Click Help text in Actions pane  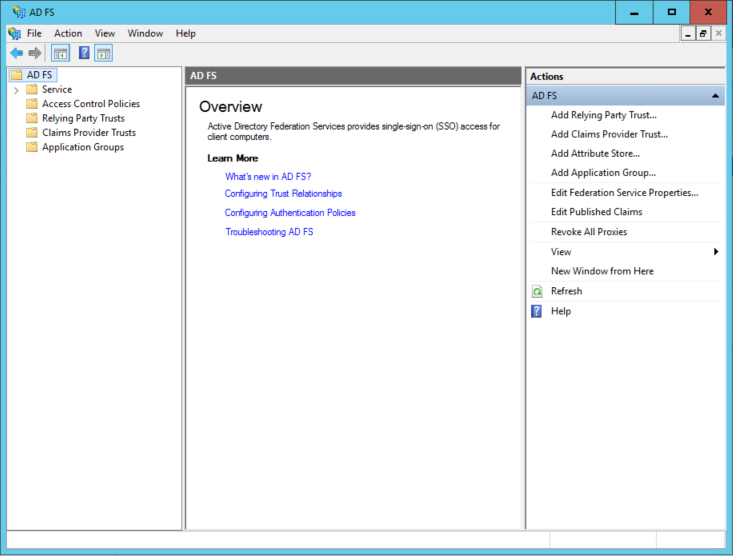[561, 311]
